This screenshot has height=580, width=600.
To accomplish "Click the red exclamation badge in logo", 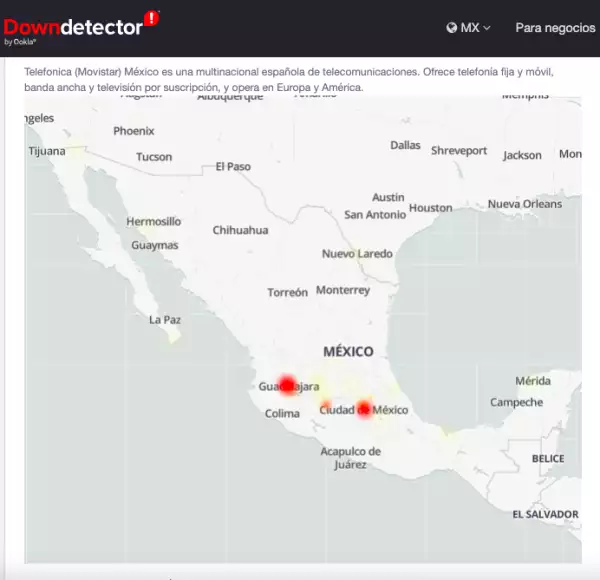I will (x=152, y=18).
